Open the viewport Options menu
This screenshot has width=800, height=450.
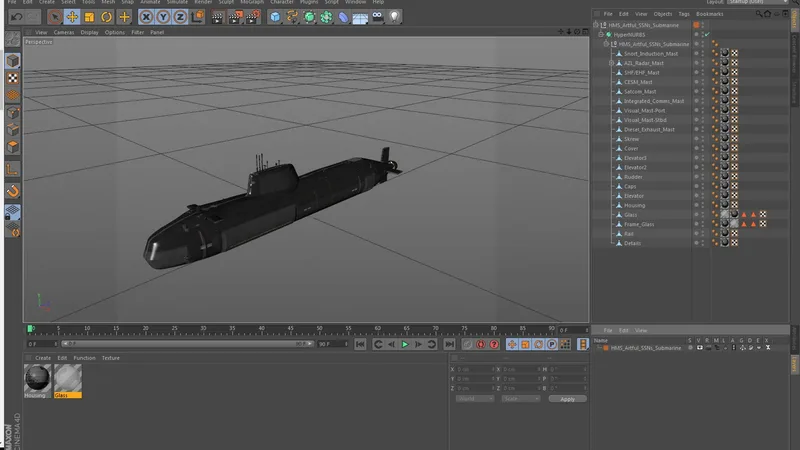[115, 32]
